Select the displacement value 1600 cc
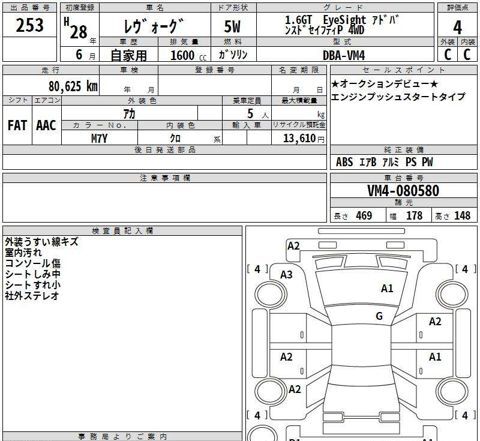 (x=188, y=55)
